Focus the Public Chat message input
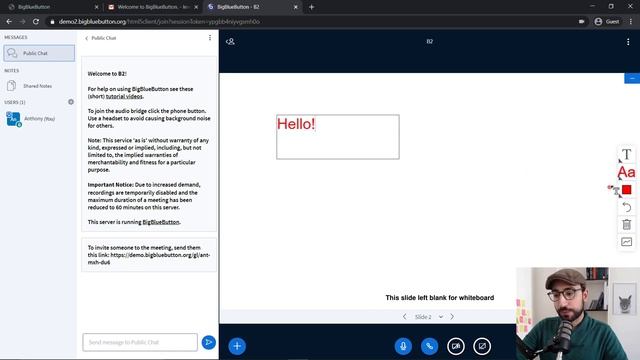 tap(140, 342)
